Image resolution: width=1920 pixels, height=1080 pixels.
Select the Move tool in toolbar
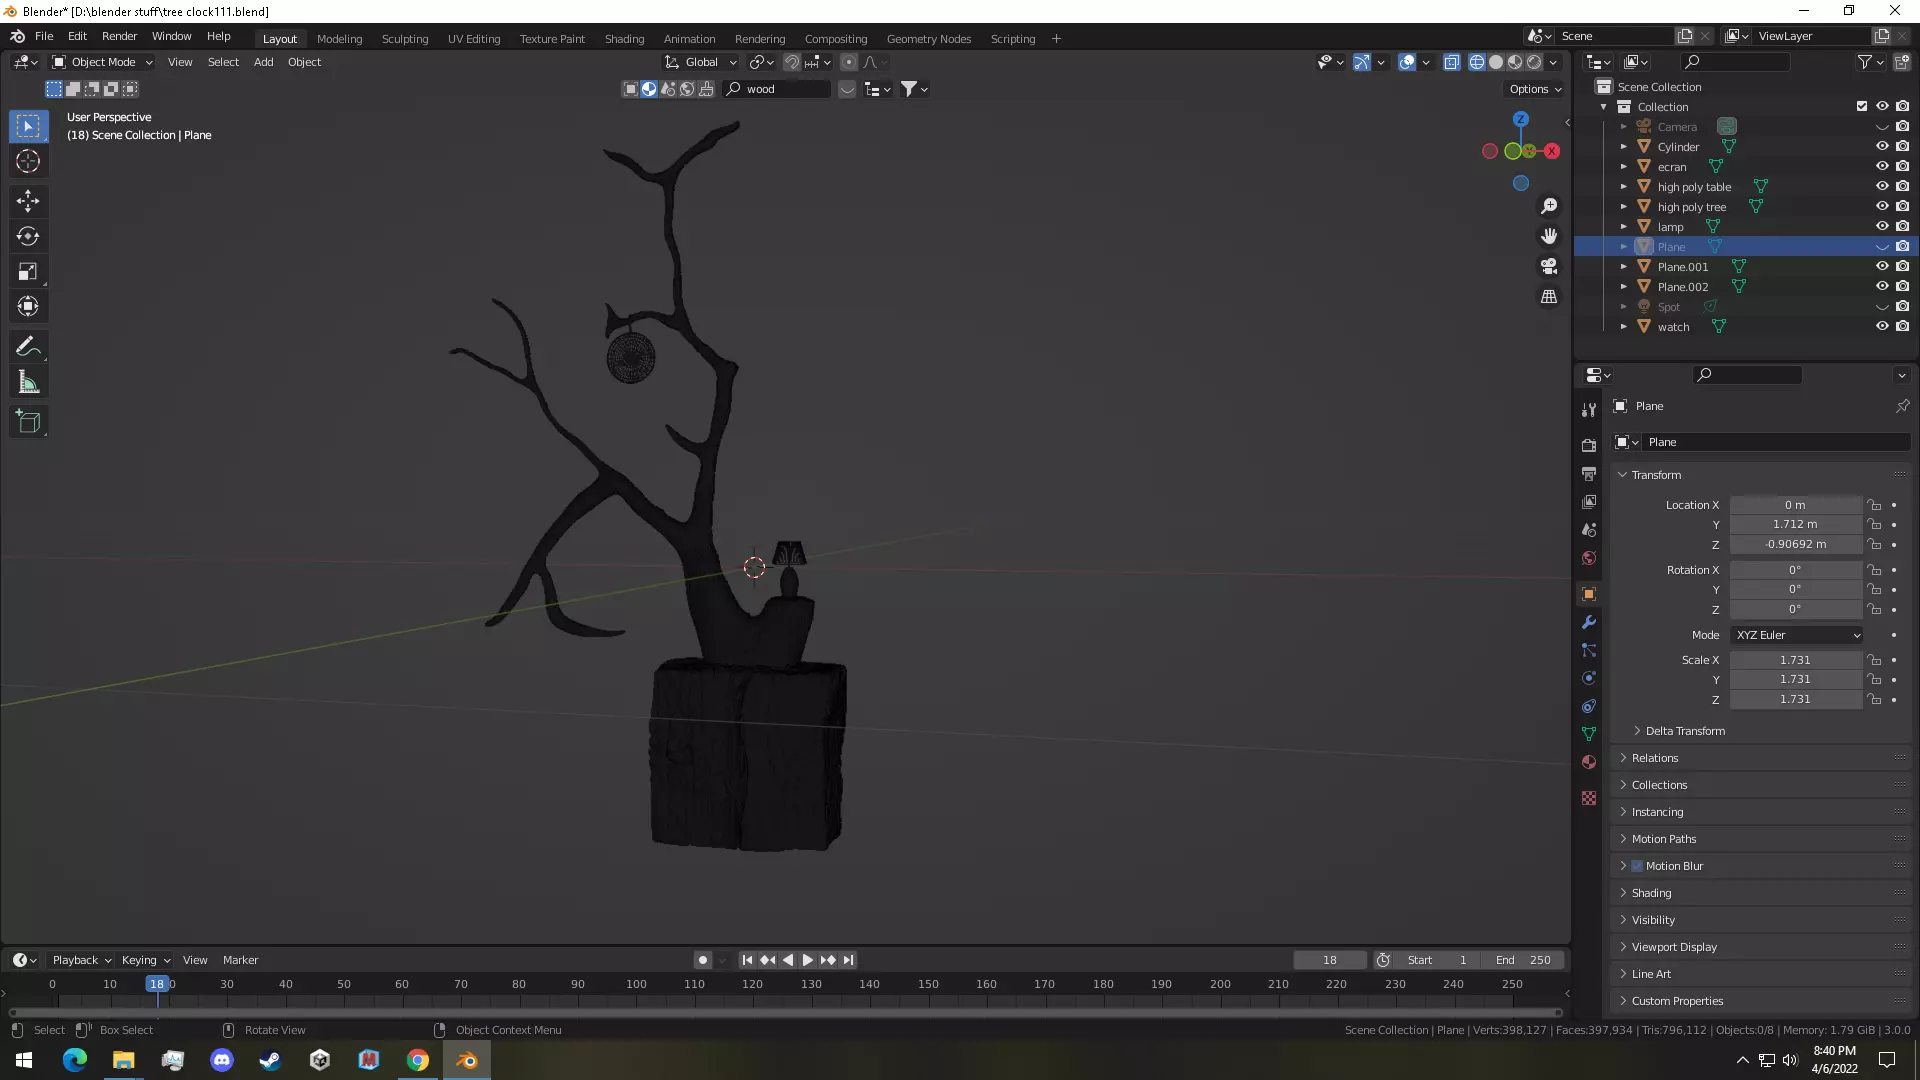pos(28,201)
